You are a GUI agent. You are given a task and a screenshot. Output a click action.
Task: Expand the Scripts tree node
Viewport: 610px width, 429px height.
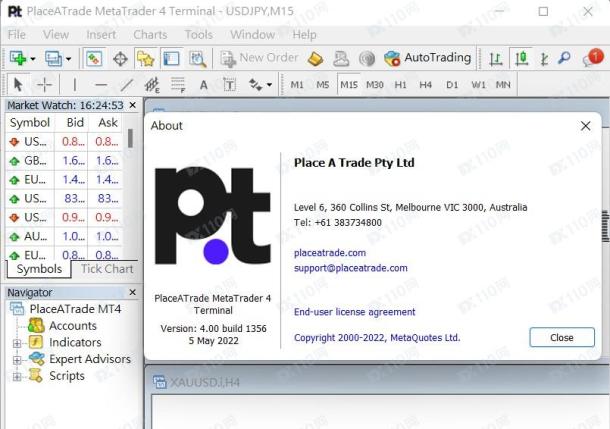[x=17, y=376]
